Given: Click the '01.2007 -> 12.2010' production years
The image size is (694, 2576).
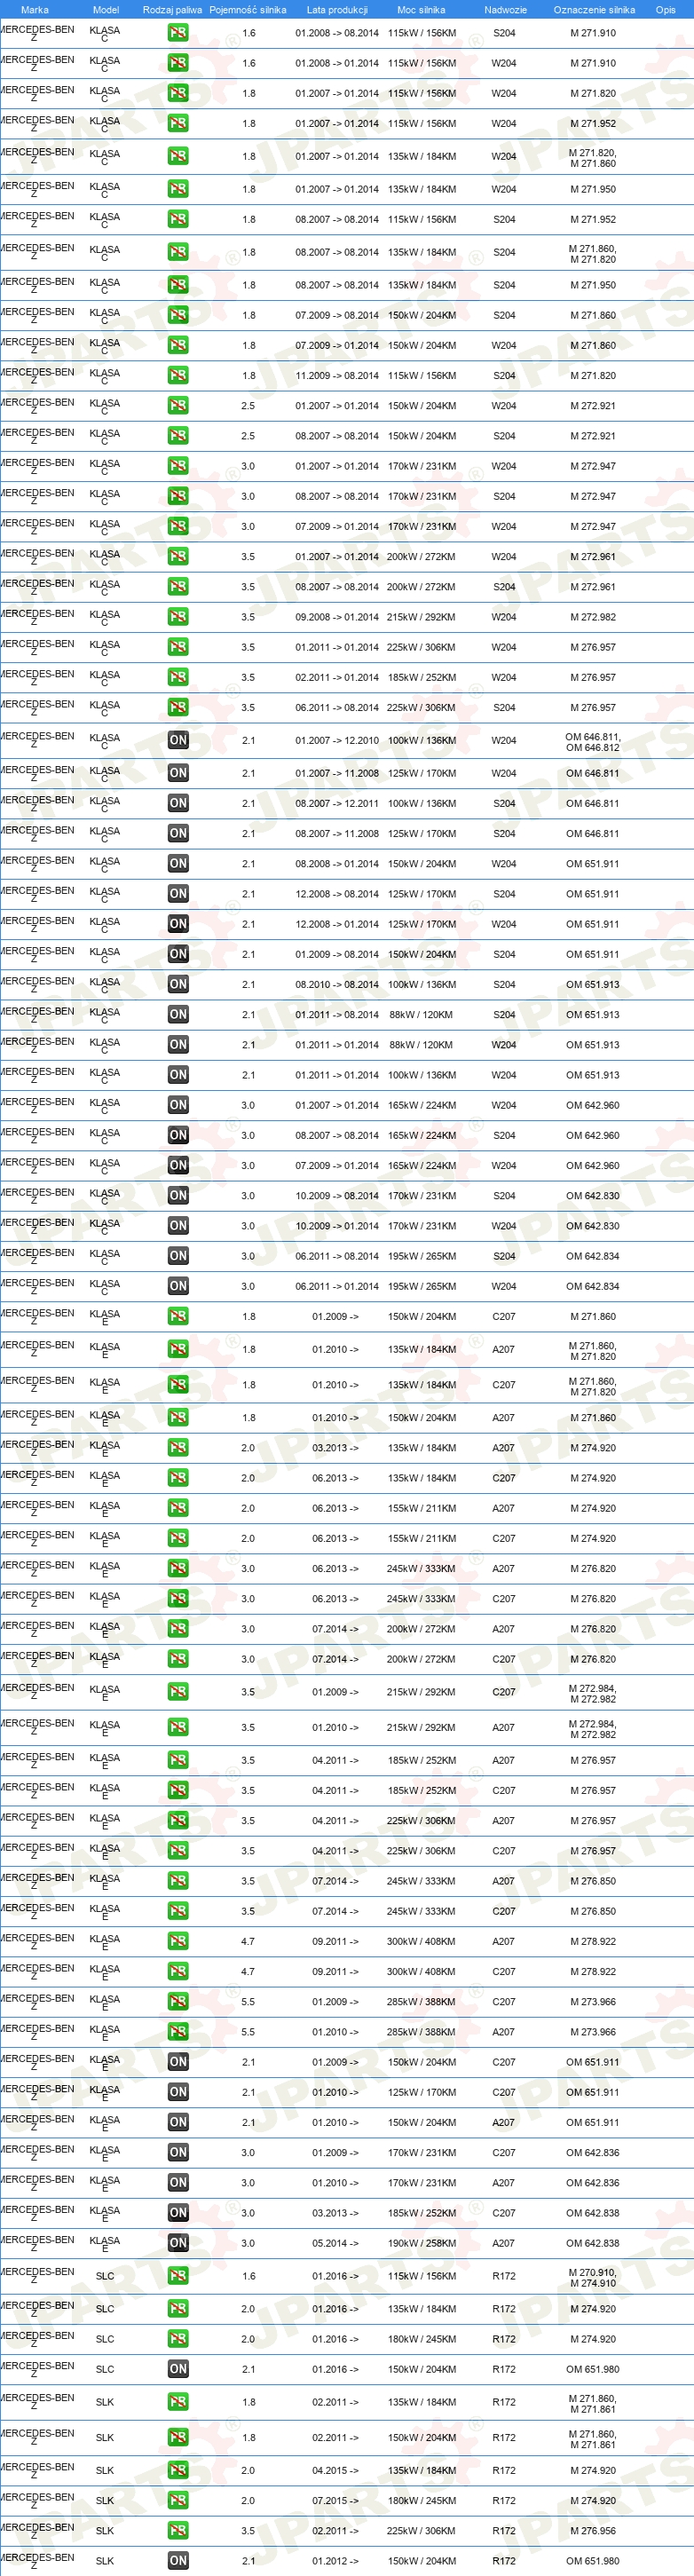Looking at the screenshot, I should pos(337,741).
